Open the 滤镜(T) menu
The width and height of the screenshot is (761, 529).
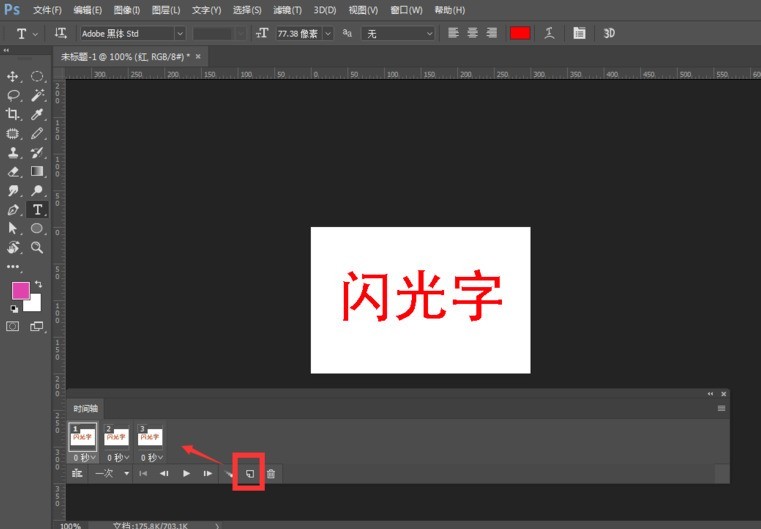287,10
